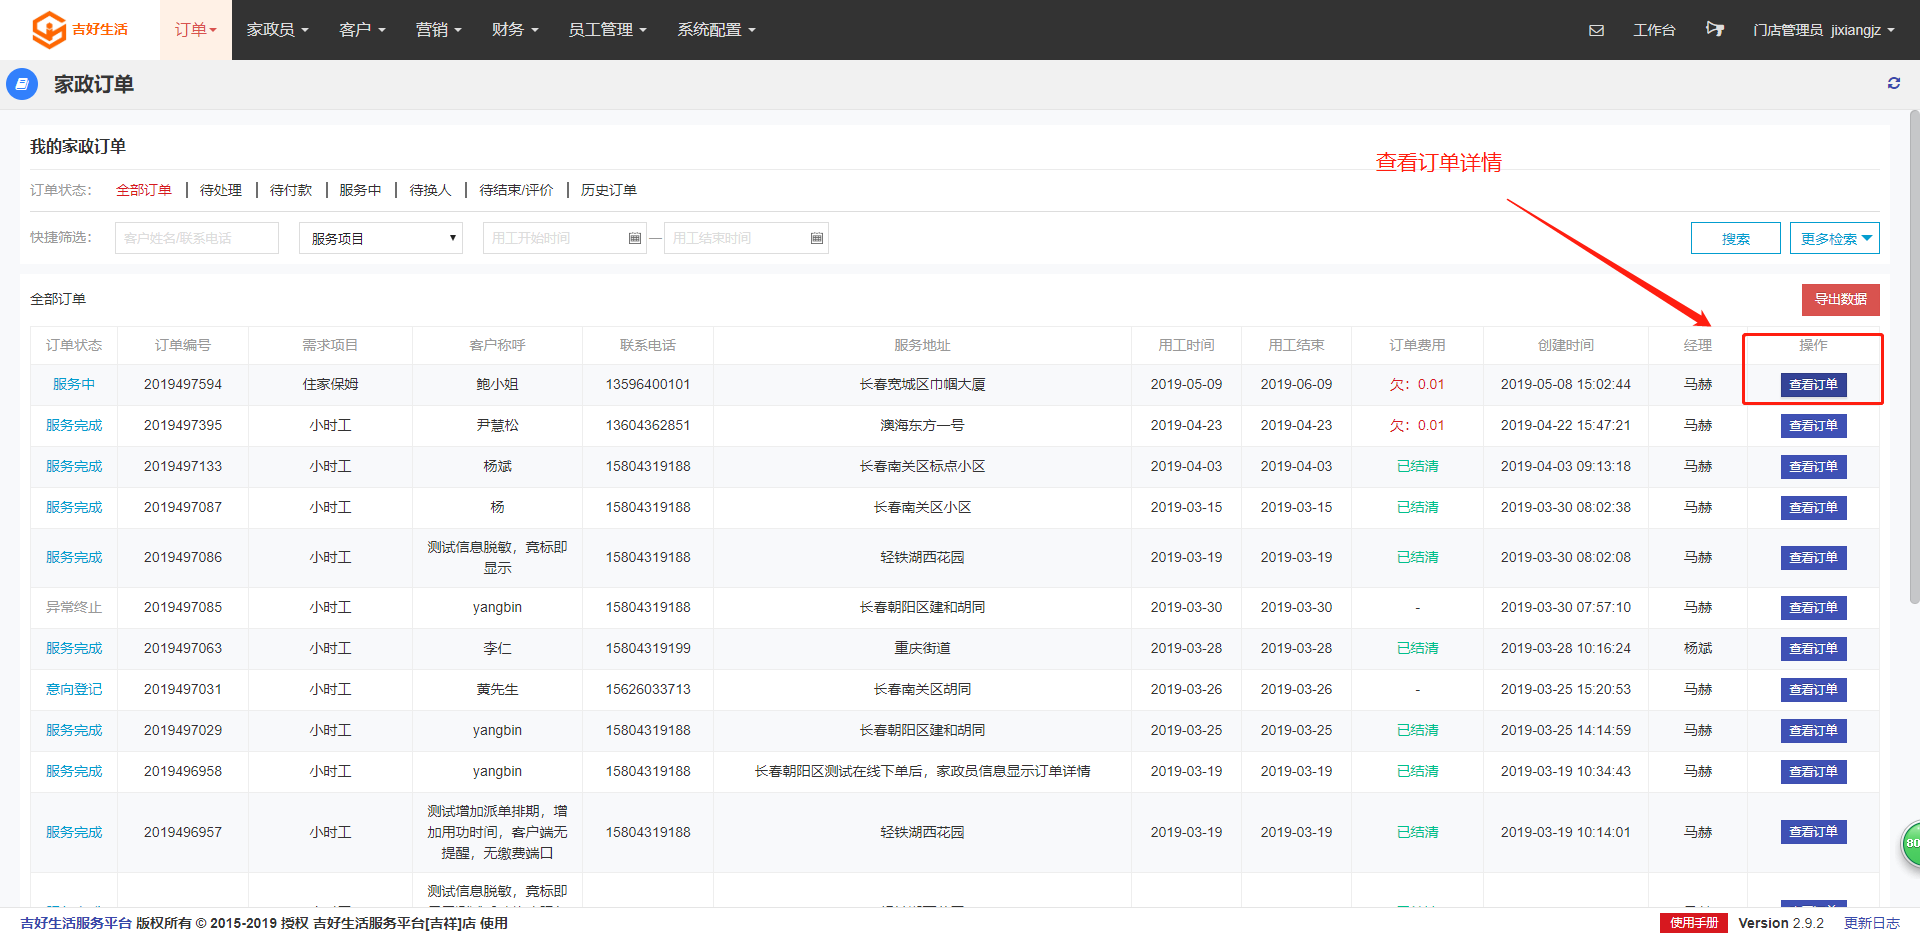Expand the 更多检索 options

[1835, 238]
